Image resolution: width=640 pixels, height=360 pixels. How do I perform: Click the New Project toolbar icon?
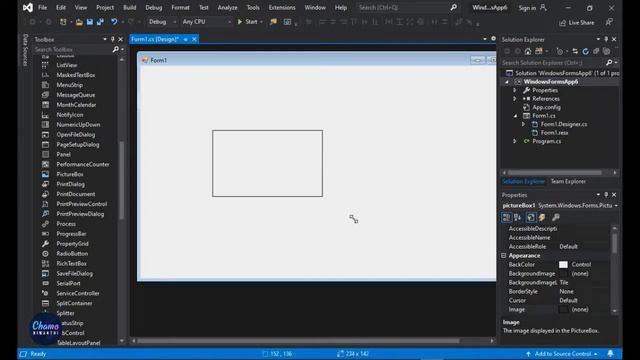[x=63, y=22]
